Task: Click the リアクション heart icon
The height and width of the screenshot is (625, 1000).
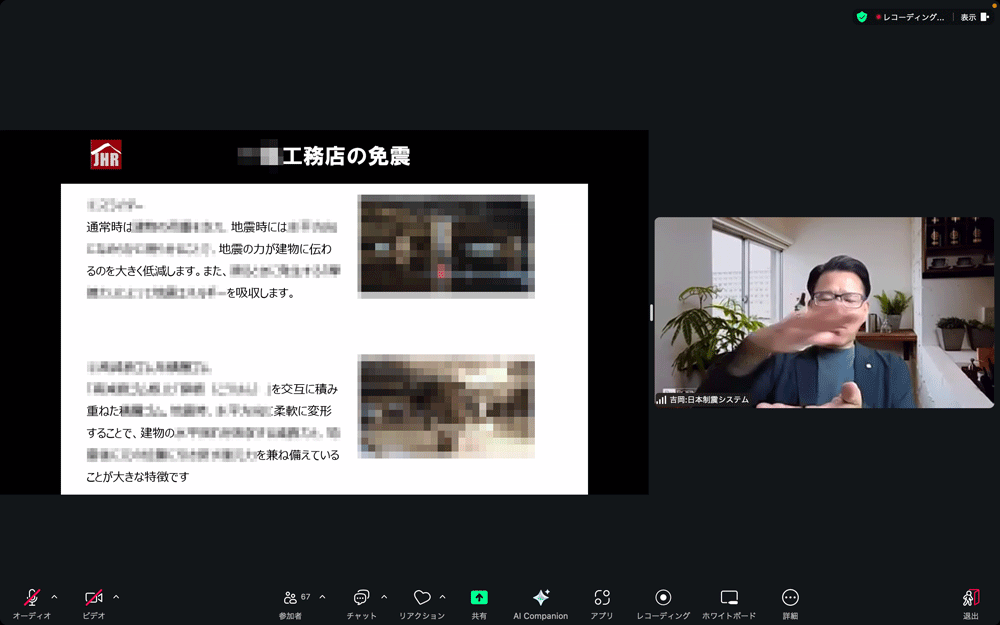Action: click(422, 598)
